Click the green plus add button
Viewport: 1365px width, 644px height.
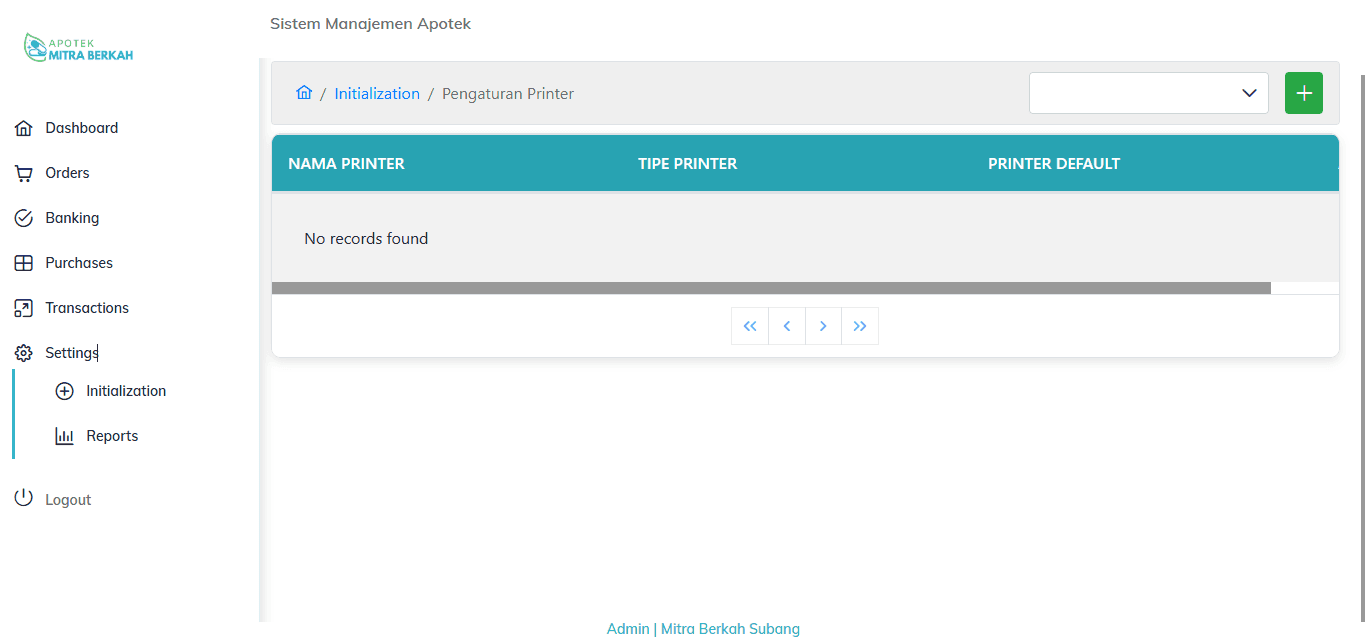[x=1303, y=93]
